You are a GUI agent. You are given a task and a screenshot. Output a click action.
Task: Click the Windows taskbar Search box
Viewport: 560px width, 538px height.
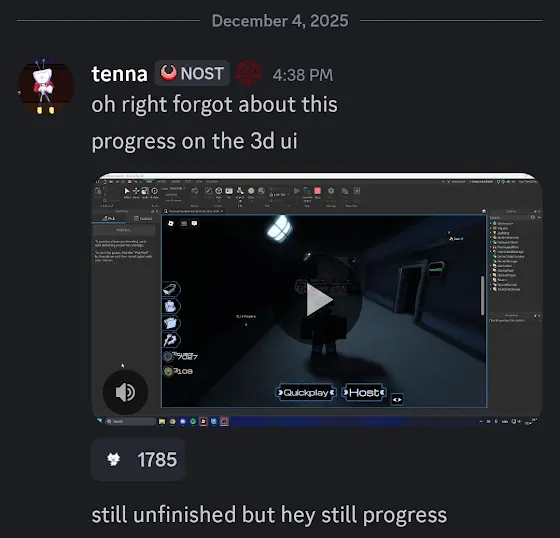click(131, 421)
